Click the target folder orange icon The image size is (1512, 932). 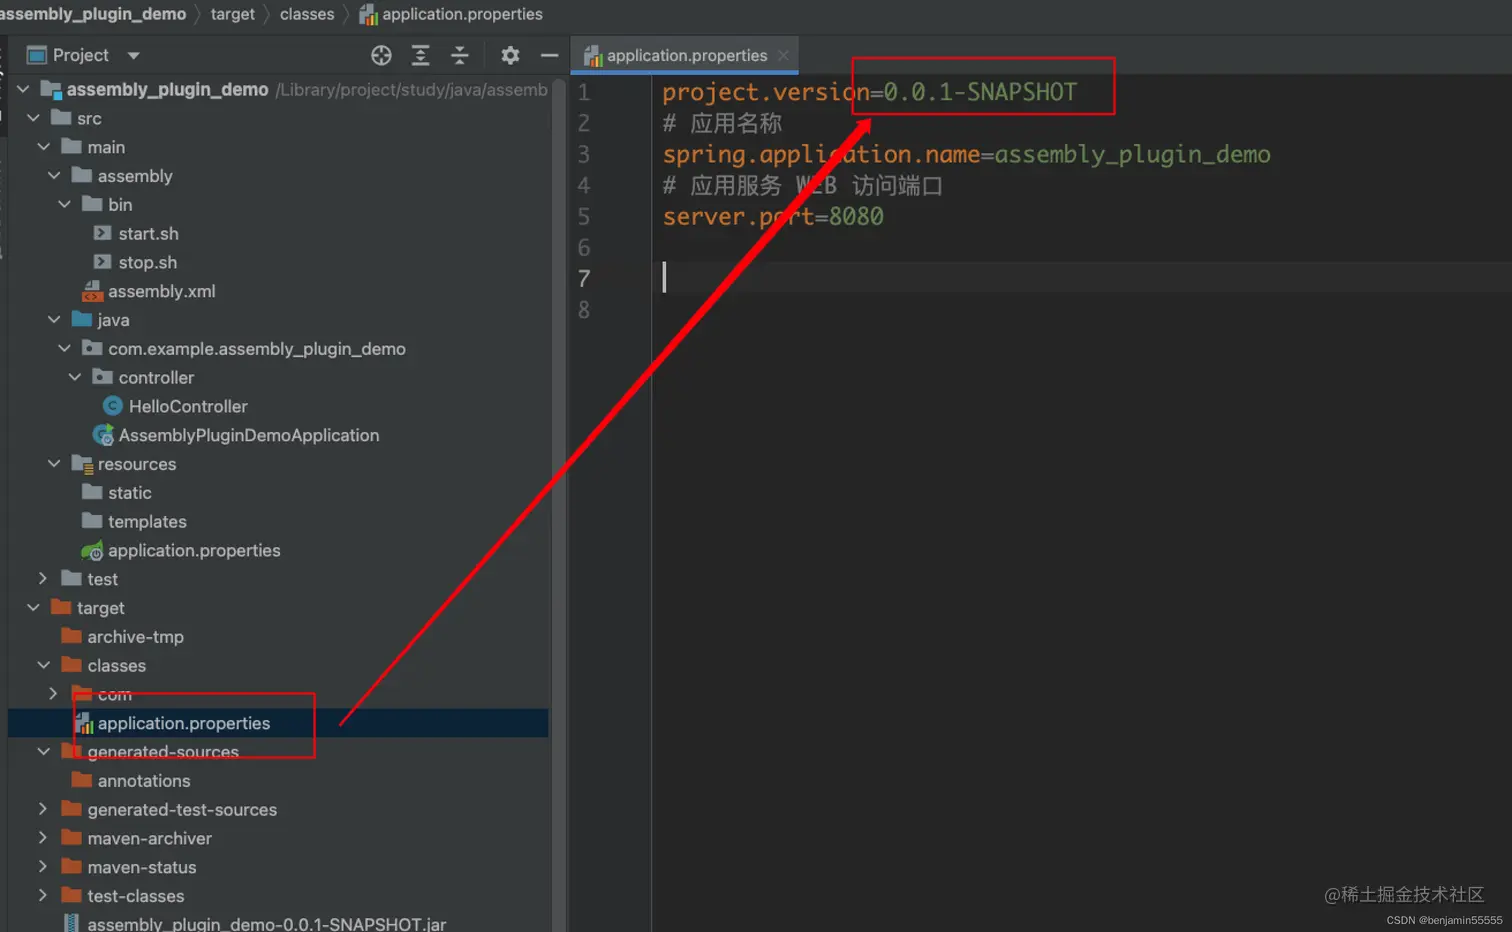61,608
